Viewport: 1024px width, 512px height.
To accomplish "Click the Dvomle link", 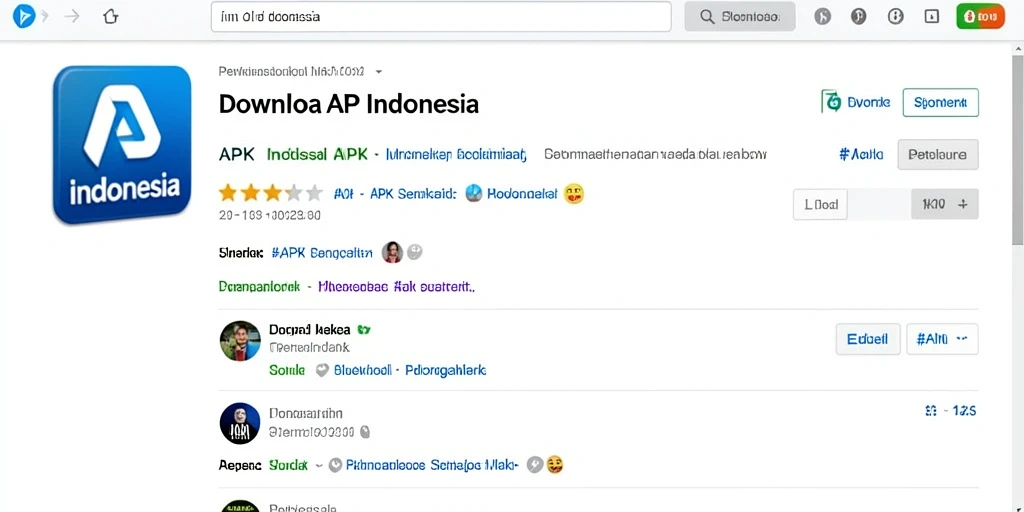I will (x=869, y=102).
